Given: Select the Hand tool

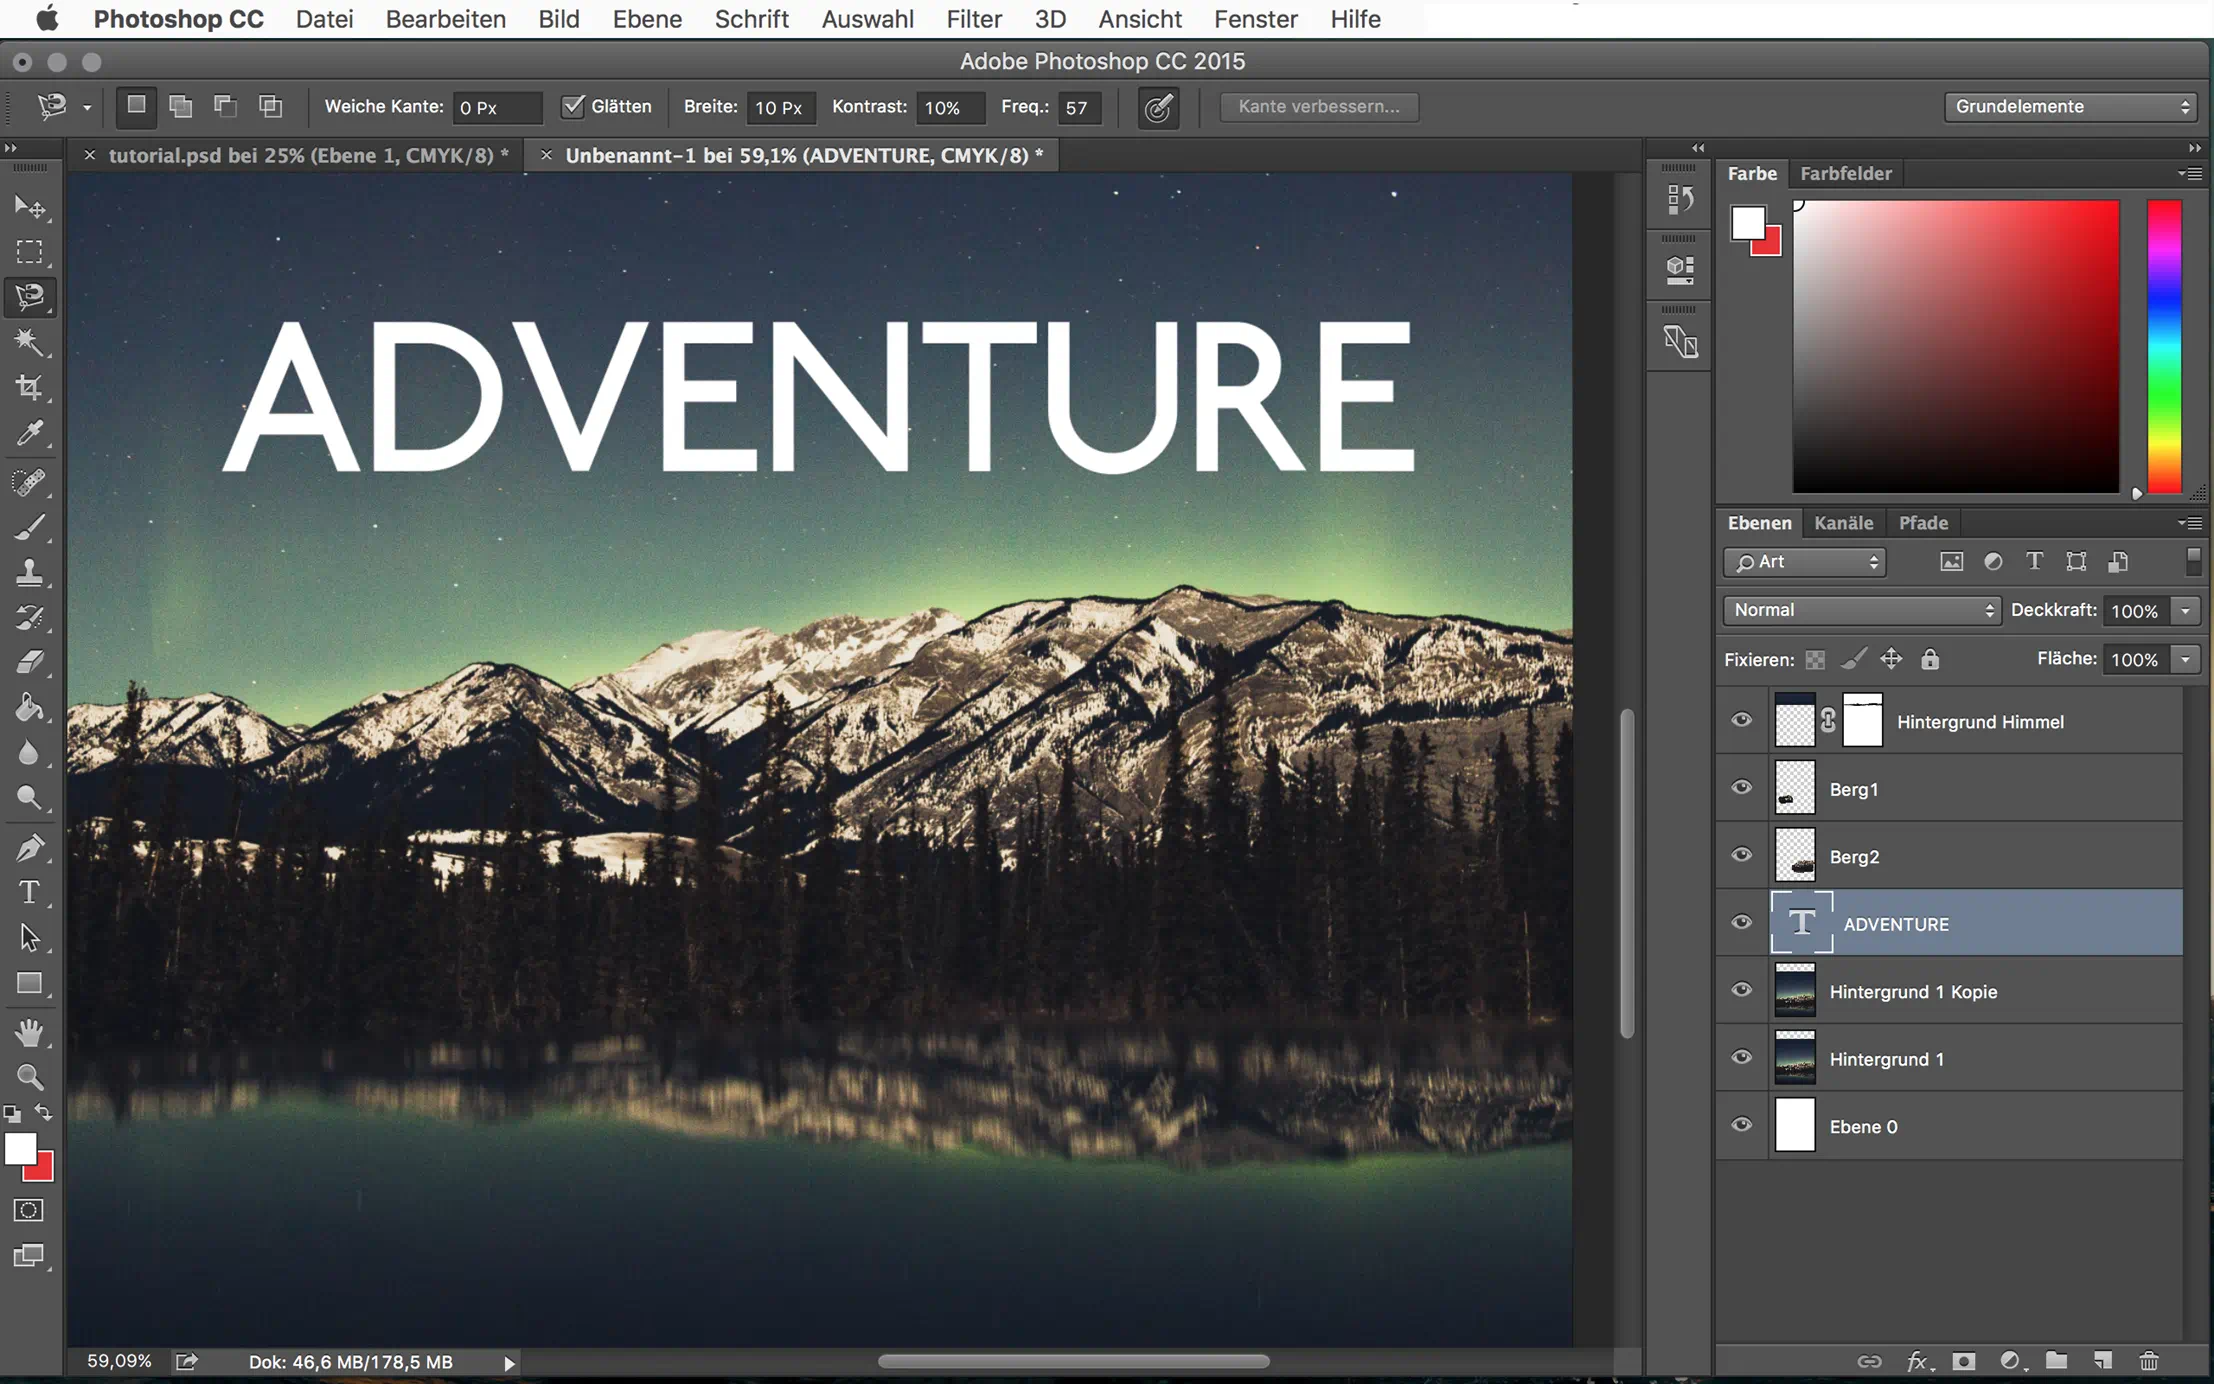Looking at the screenshot, I should tap(29, 1032).
